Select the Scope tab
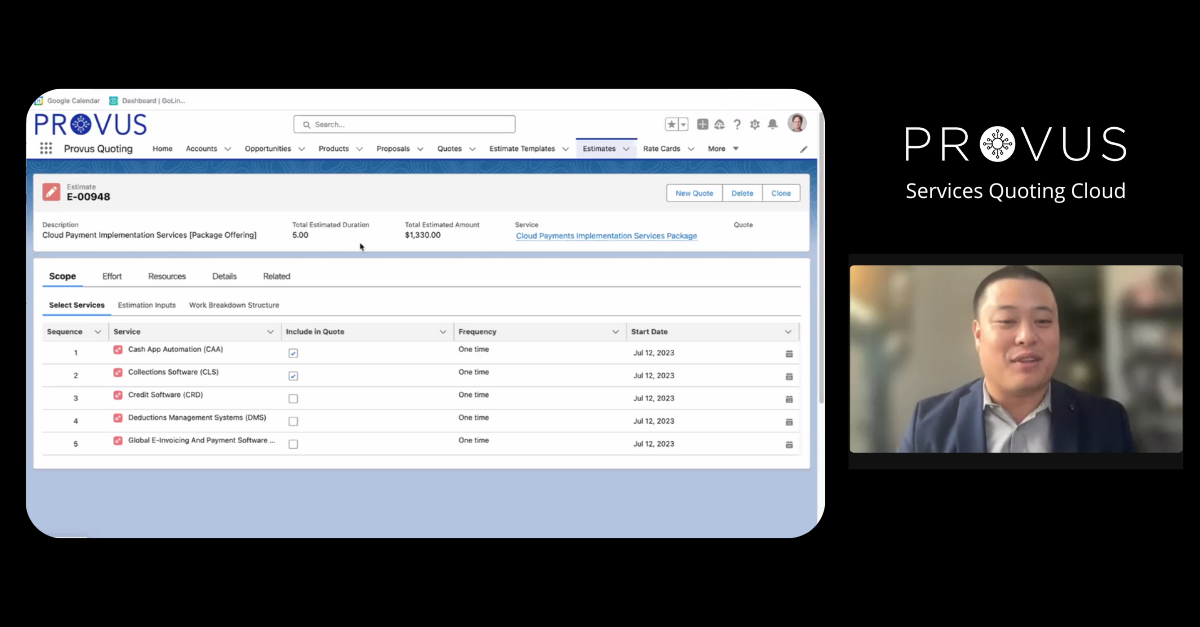The image size is (1200, 627). (x=62, y=276)
